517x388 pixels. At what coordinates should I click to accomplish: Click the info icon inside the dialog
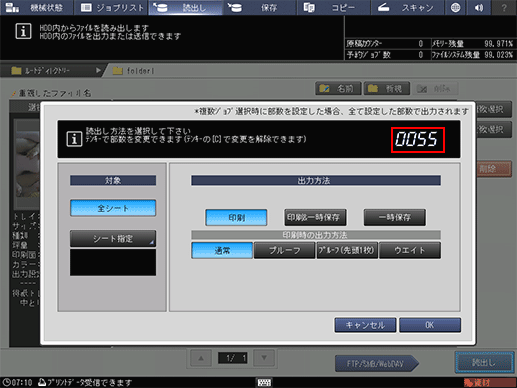74,139
